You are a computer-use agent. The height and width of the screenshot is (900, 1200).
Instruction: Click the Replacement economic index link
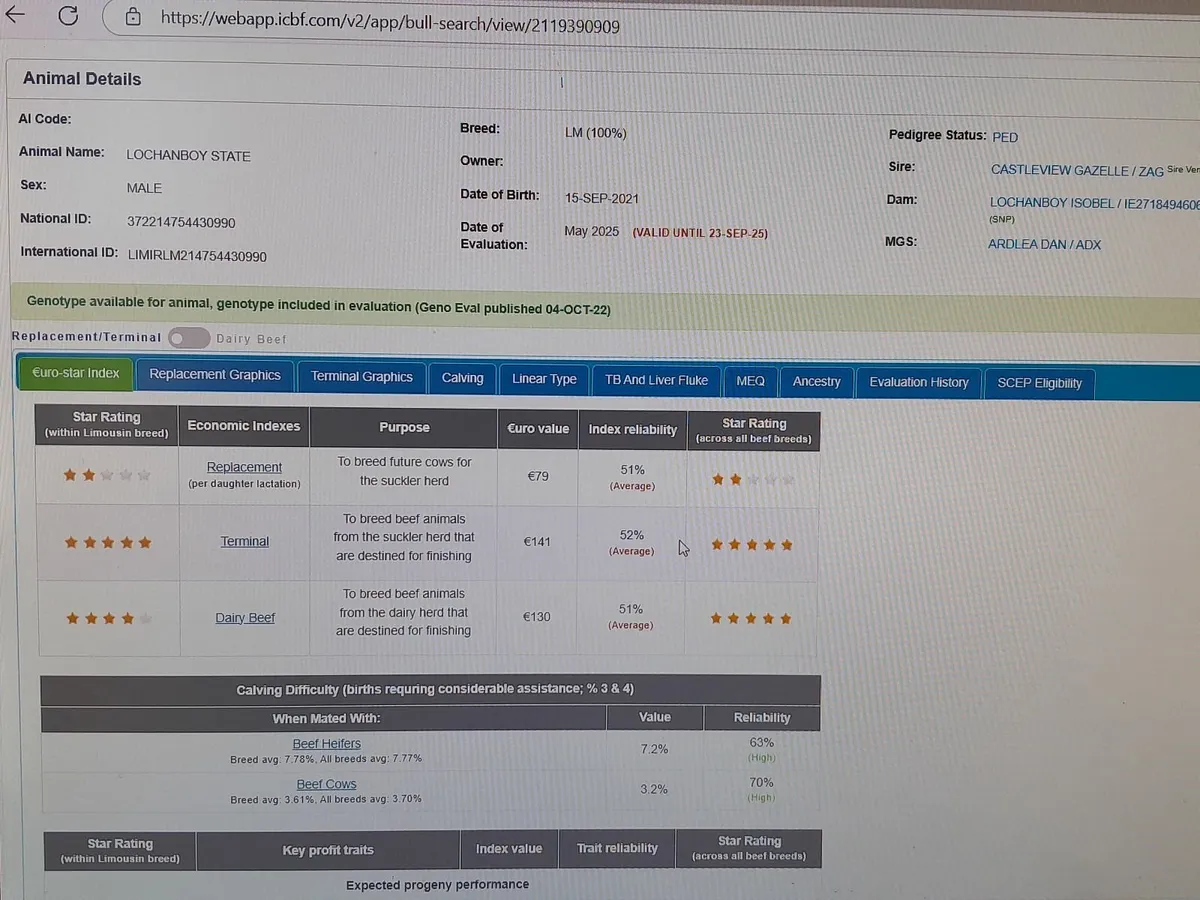(x=244, y=467)
